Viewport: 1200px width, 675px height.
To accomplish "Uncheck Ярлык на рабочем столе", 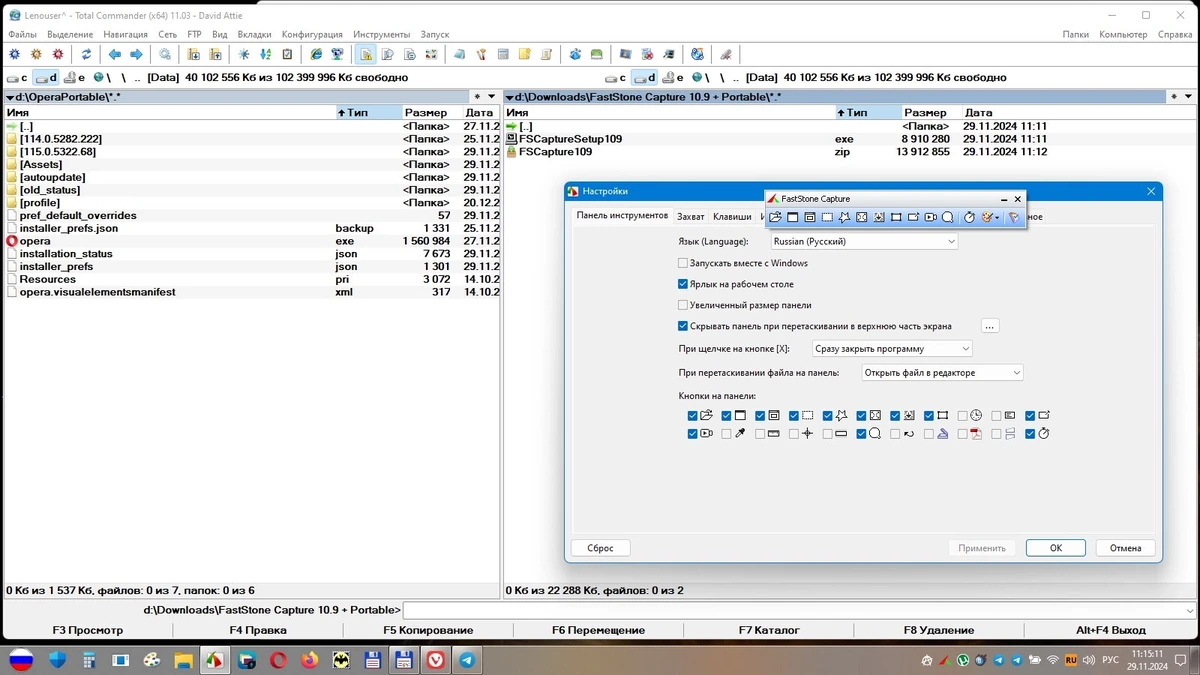I will click(x=683, y=284).
